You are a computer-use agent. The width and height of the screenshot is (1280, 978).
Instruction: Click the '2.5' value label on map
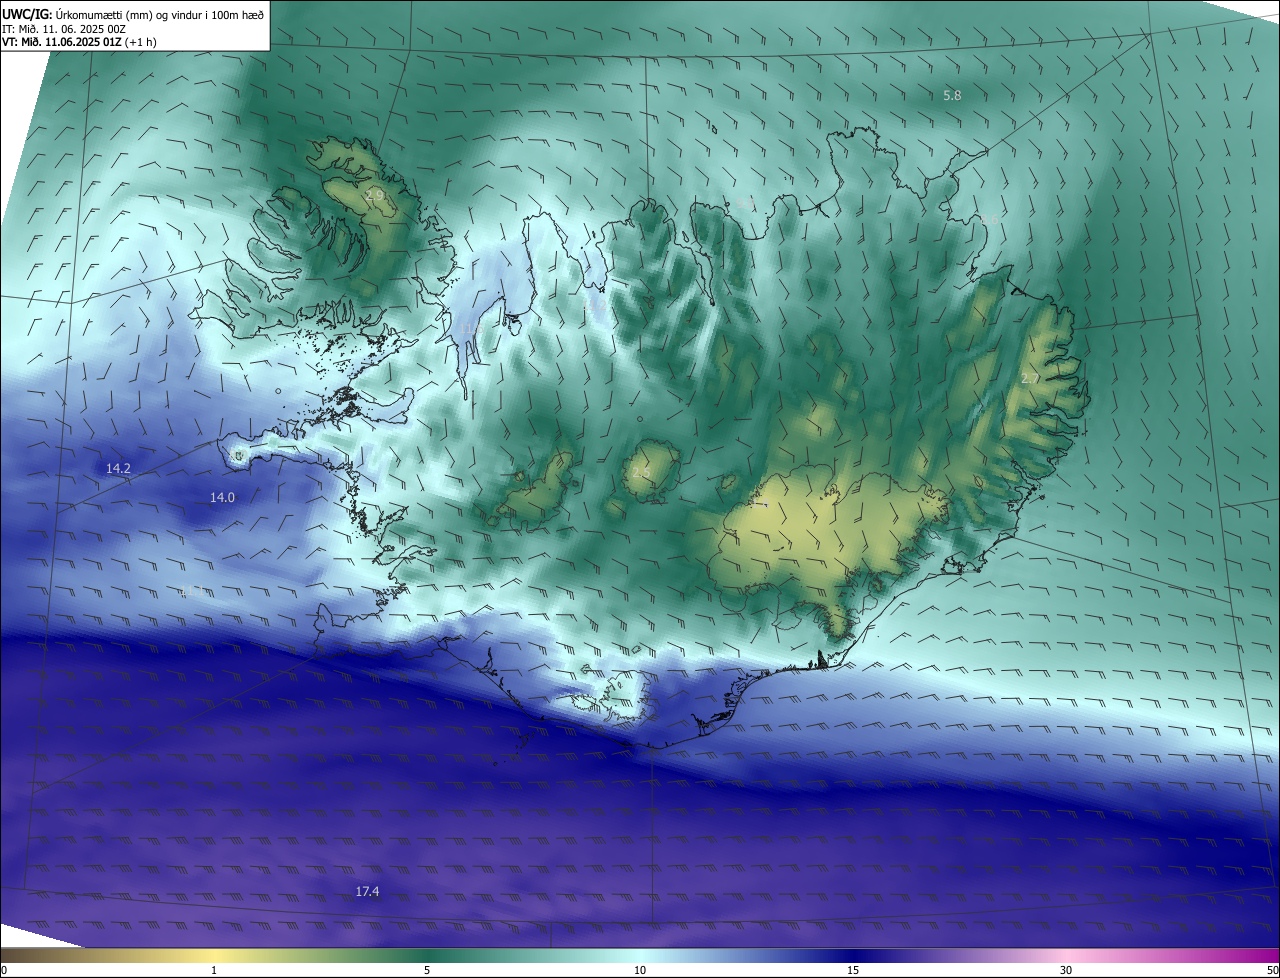tap(641, 473)
